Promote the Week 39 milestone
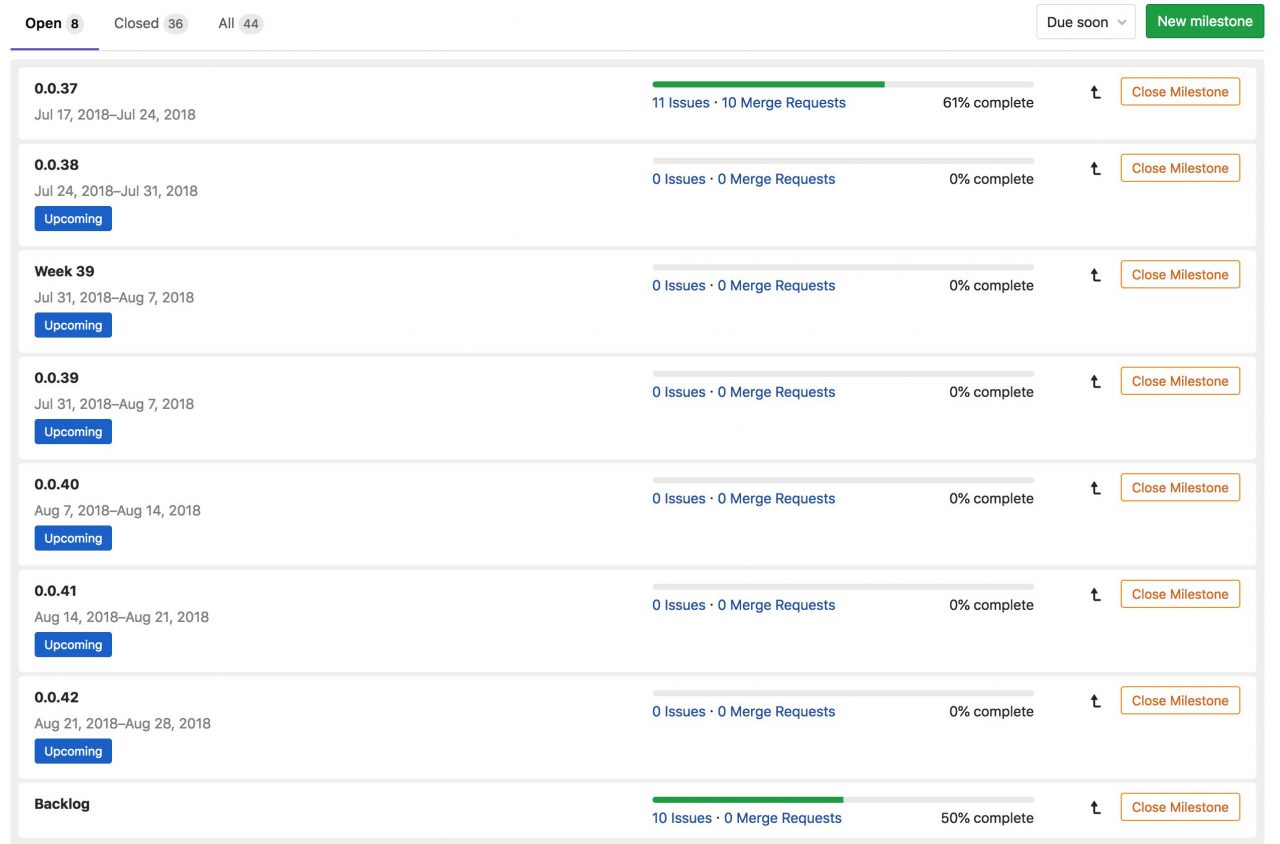This screenshot has width=1280, height=844. [1094, 274]
